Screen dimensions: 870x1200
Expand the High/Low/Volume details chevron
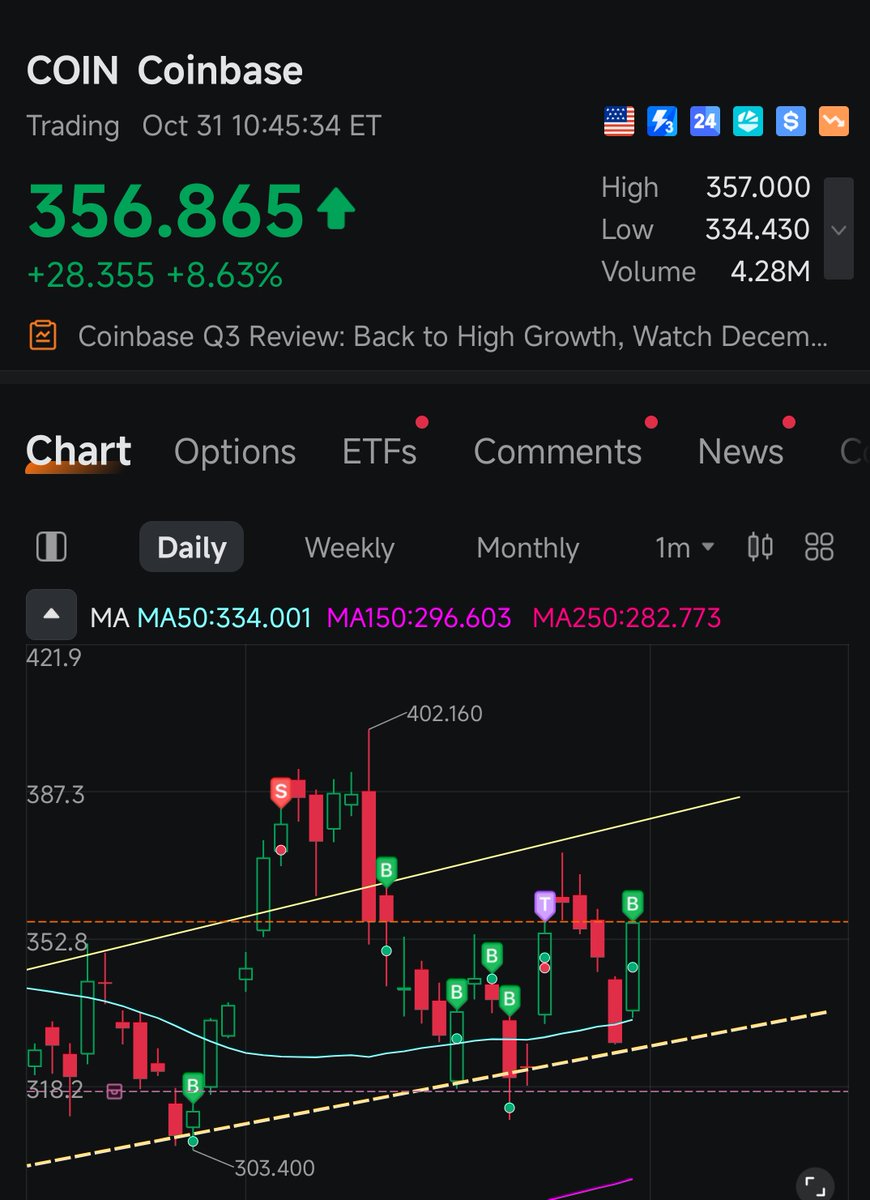tap(838, 229)
